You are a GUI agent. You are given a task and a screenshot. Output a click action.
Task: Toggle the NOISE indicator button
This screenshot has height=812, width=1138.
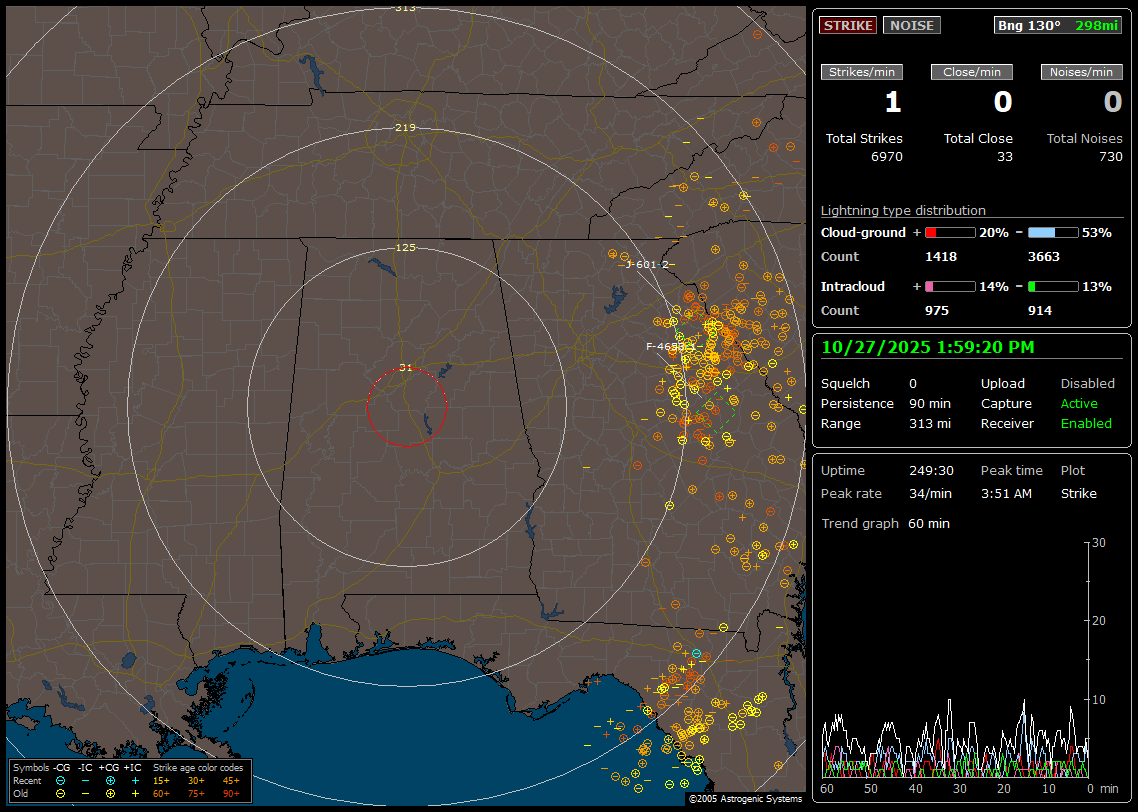point(911,25)
